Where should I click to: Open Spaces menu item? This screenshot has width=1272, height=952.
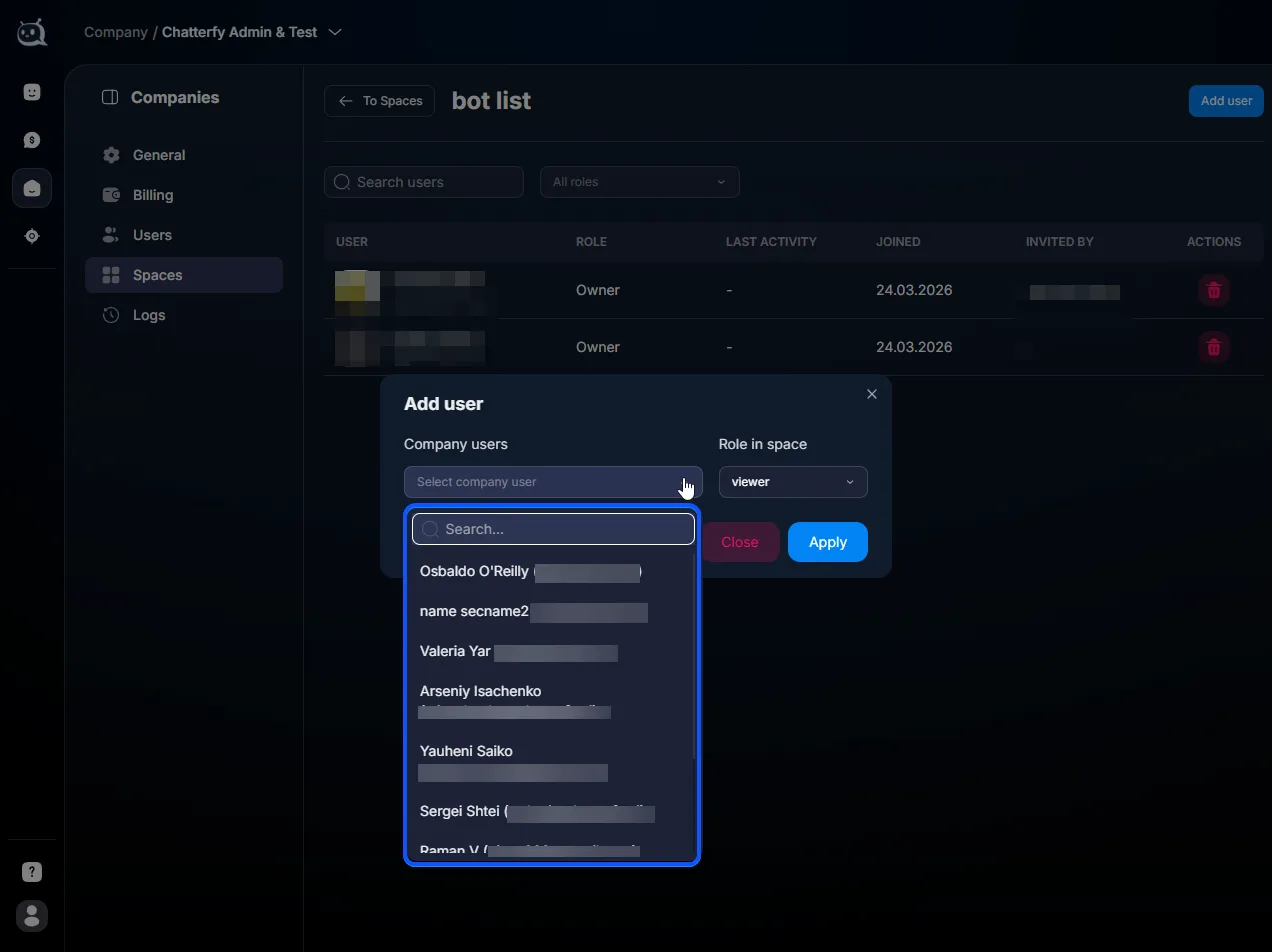tap(184, 275)
